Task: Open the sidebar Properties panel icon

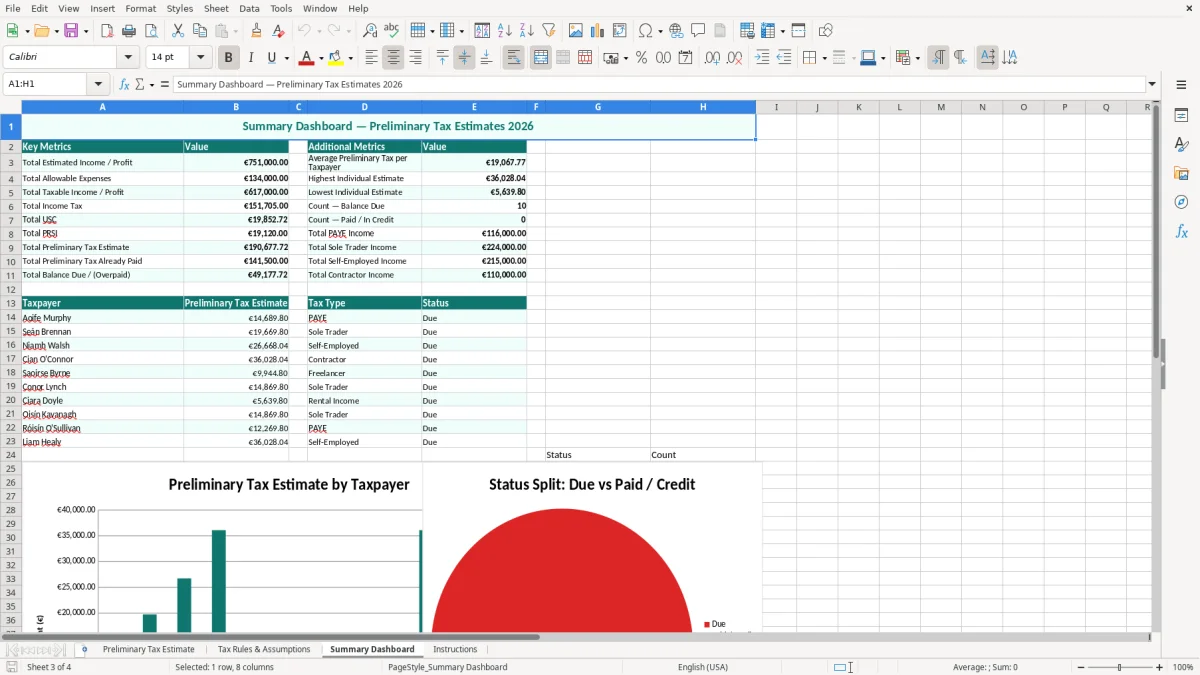Action: pos(1181,115)
